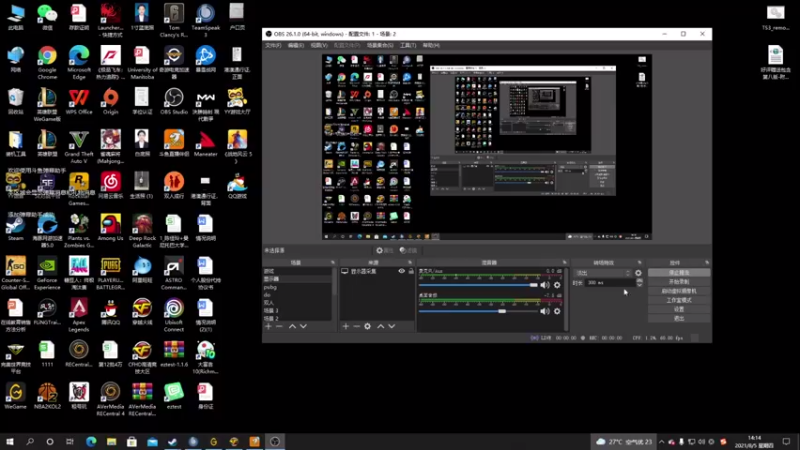
Task: Toggle the lock on 显示器采集 source
Action: coord(411,271)
